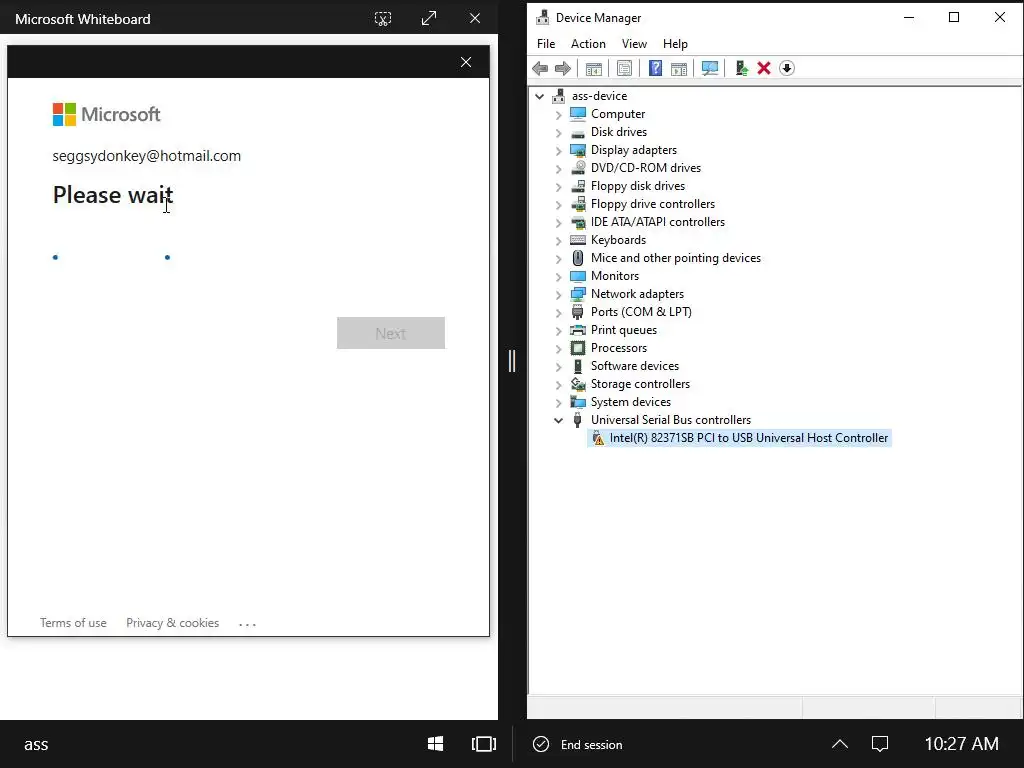Expand the Ports (COM & LPT) category
Image resolution: width=1024 pixels, height=768 pixels.
tap(558, 312)
